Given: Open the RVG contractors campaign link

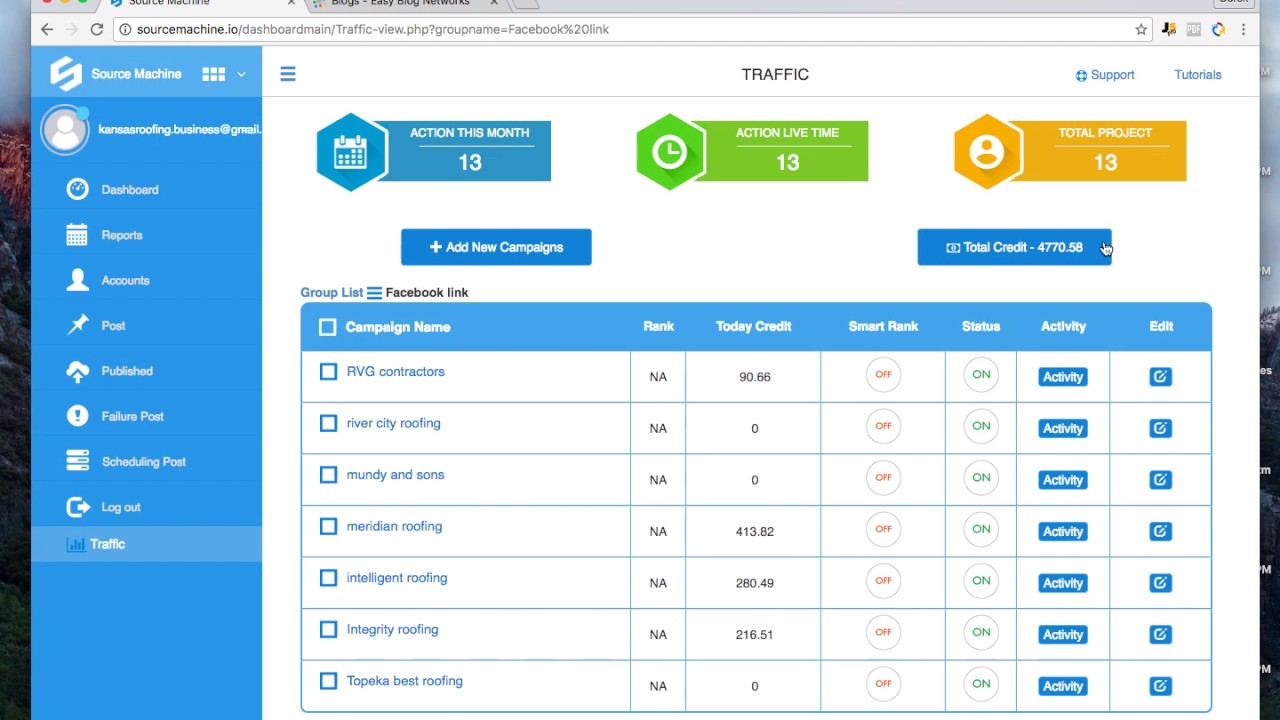Looking at the screenshot, I should [x=395, y=372].
